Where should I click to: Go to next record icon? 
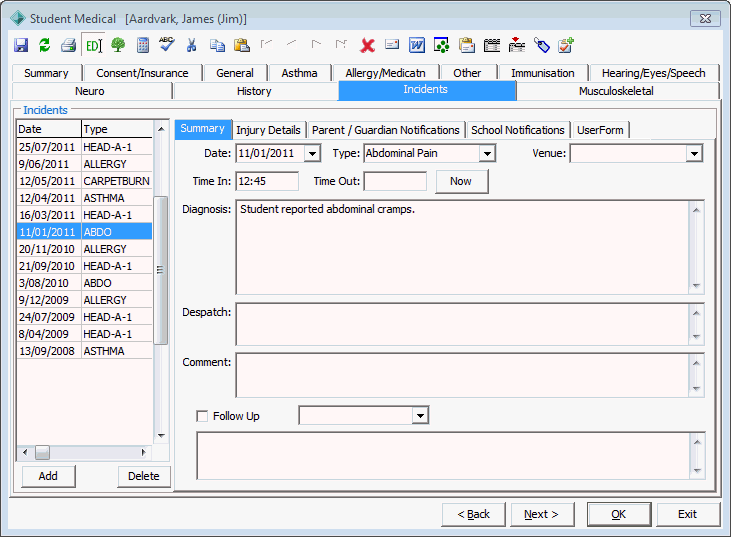pos(316,44)
